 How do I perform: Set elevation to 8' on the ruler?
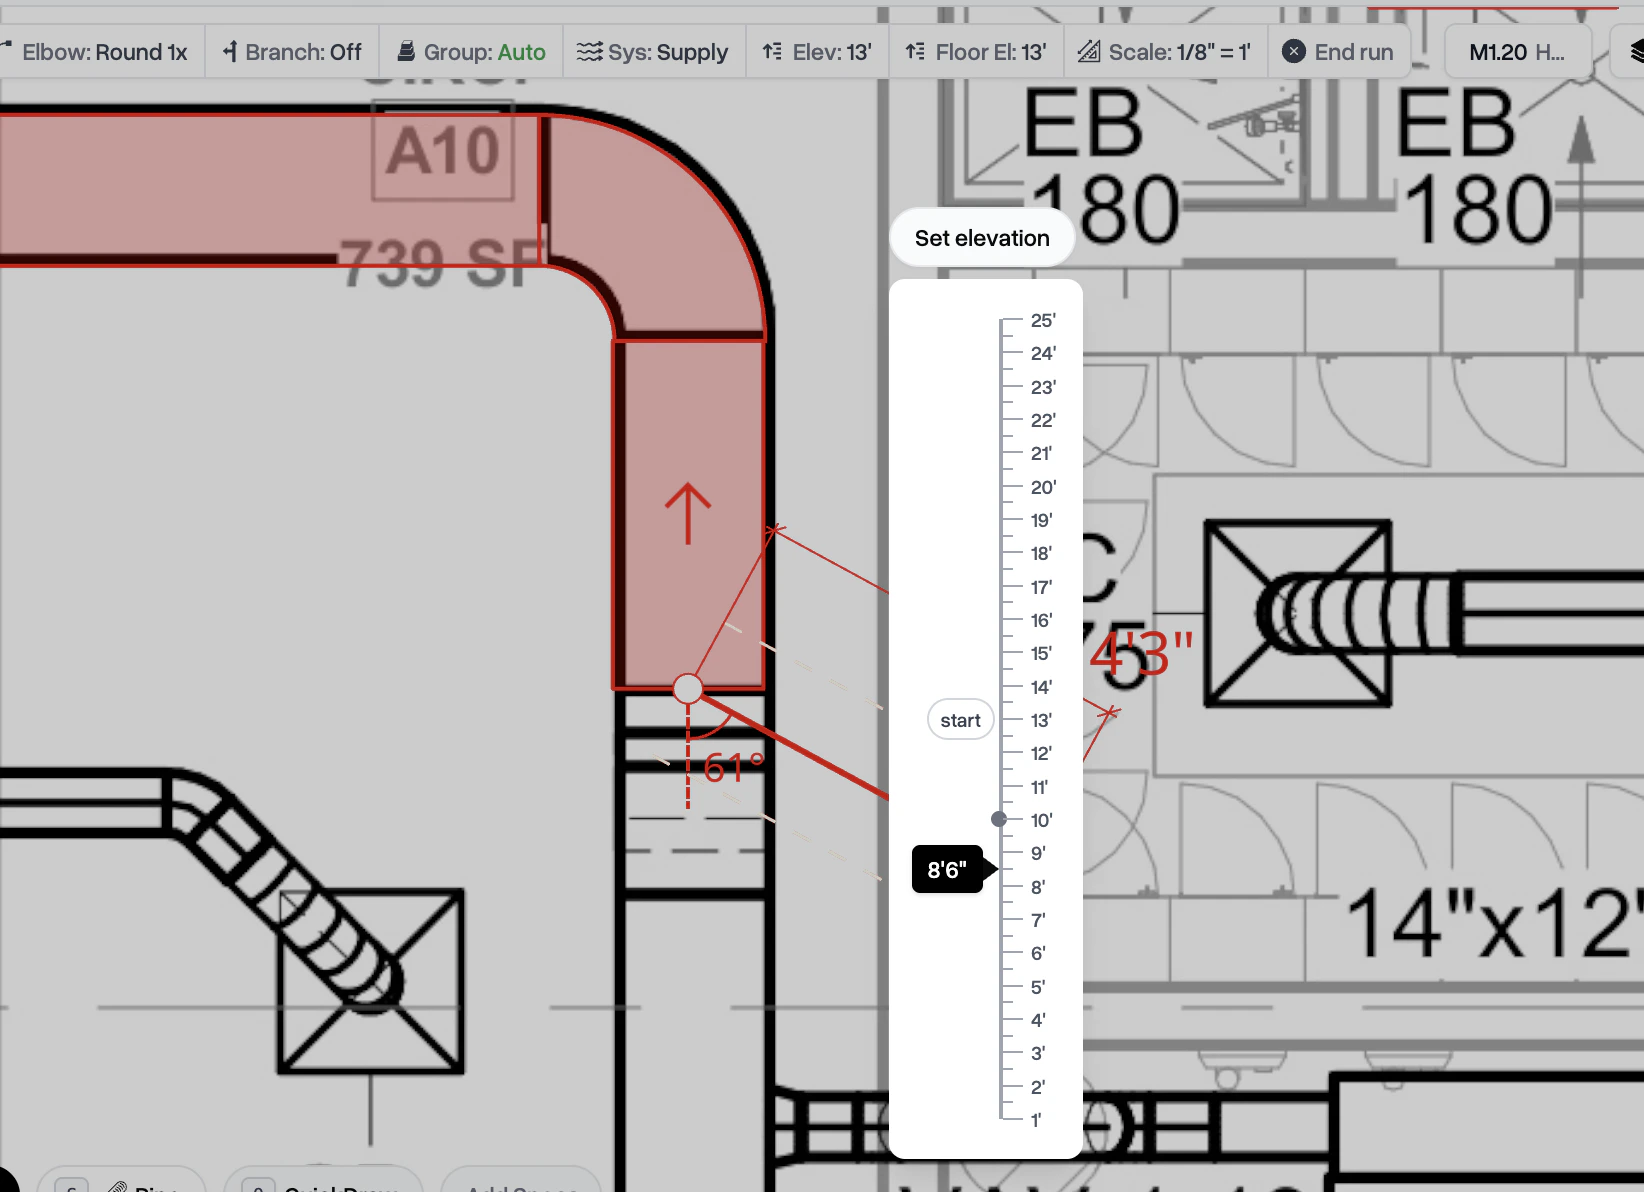[x=1038, y=887]
